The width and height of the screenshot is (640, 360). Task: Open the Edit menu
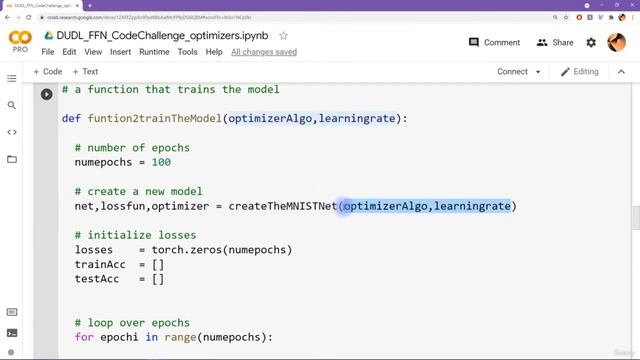(x=69, y=52)
